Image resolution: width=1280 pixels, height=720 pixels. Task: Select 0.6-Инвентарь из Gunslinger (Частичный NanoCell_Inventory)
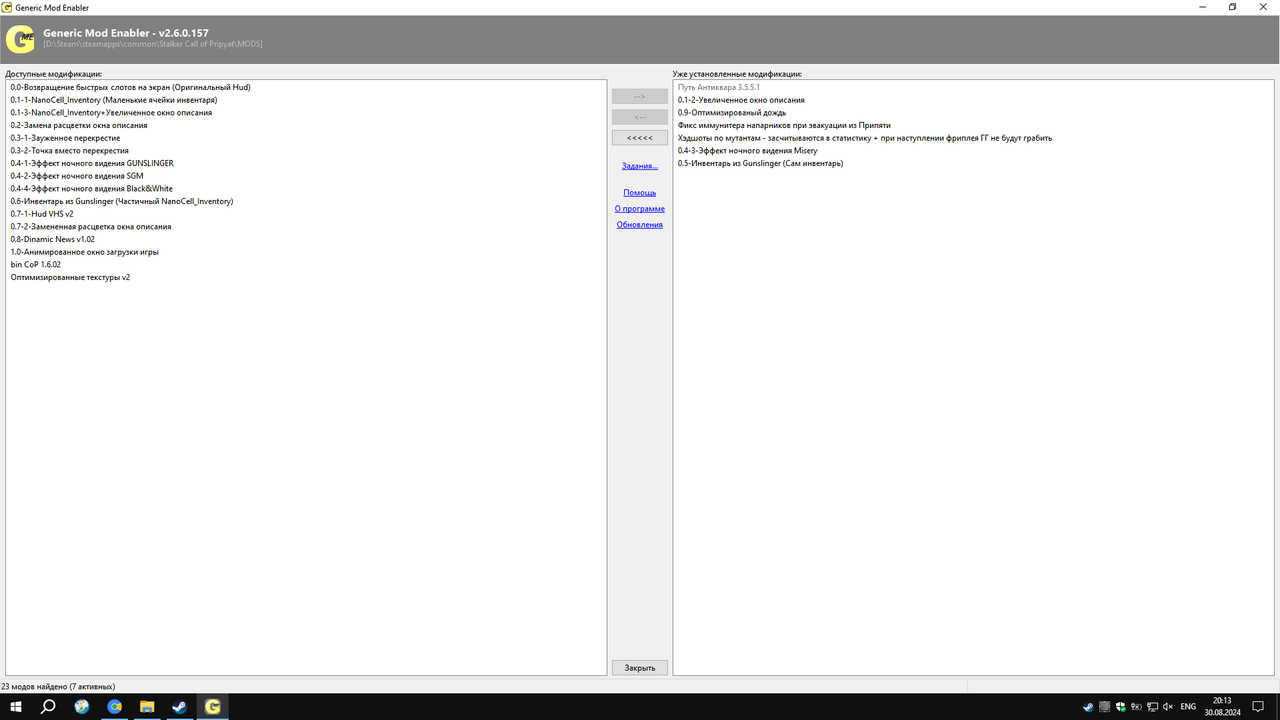(x=122, y=201)
